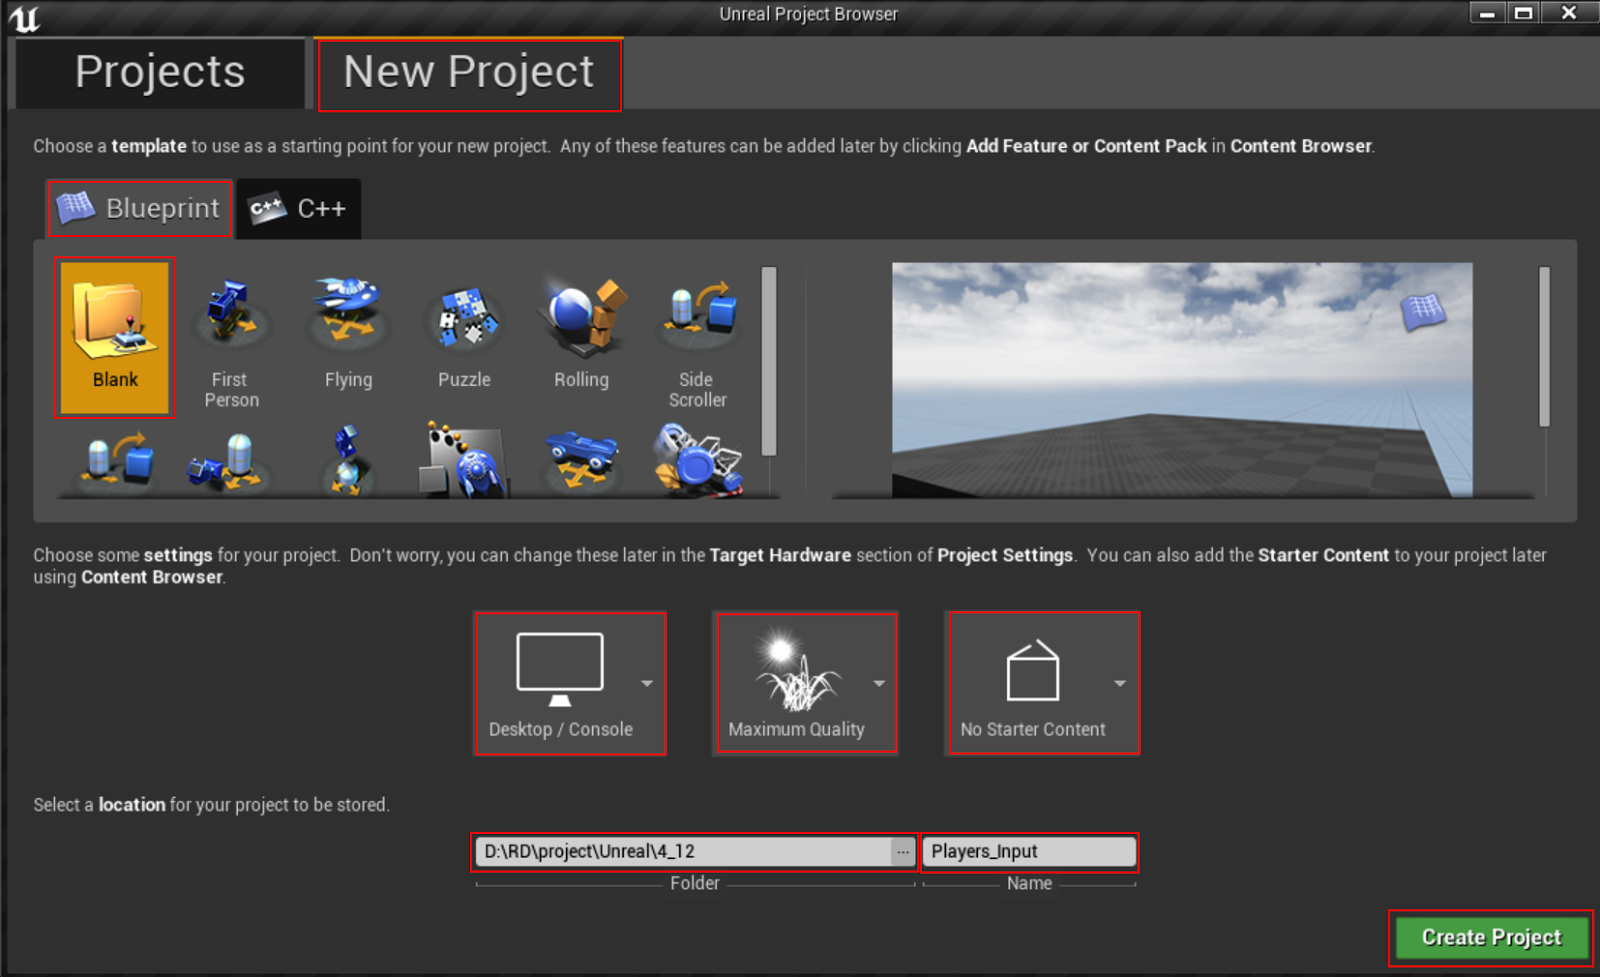Screen dimensions: 1600x977
Task: Edit the Players_Input project name field
Action: coord(1028,852)
